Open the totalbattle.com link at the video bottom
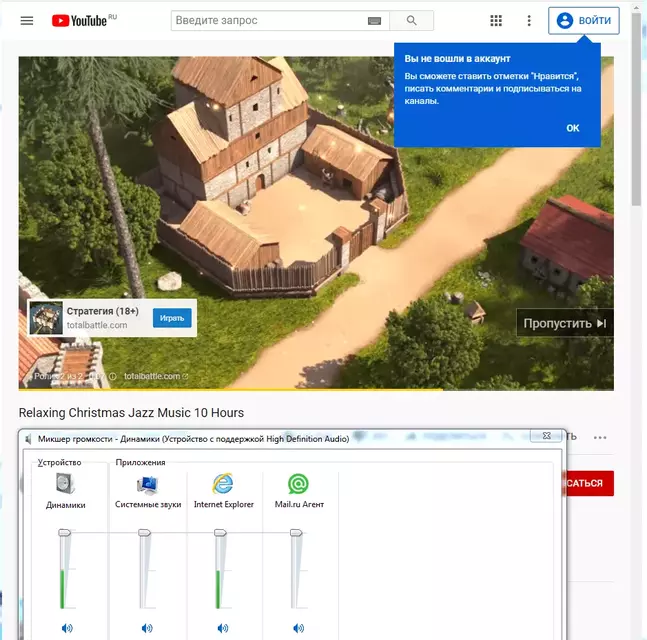The width and height of the screenshot is (647, 640). point(156,376)
